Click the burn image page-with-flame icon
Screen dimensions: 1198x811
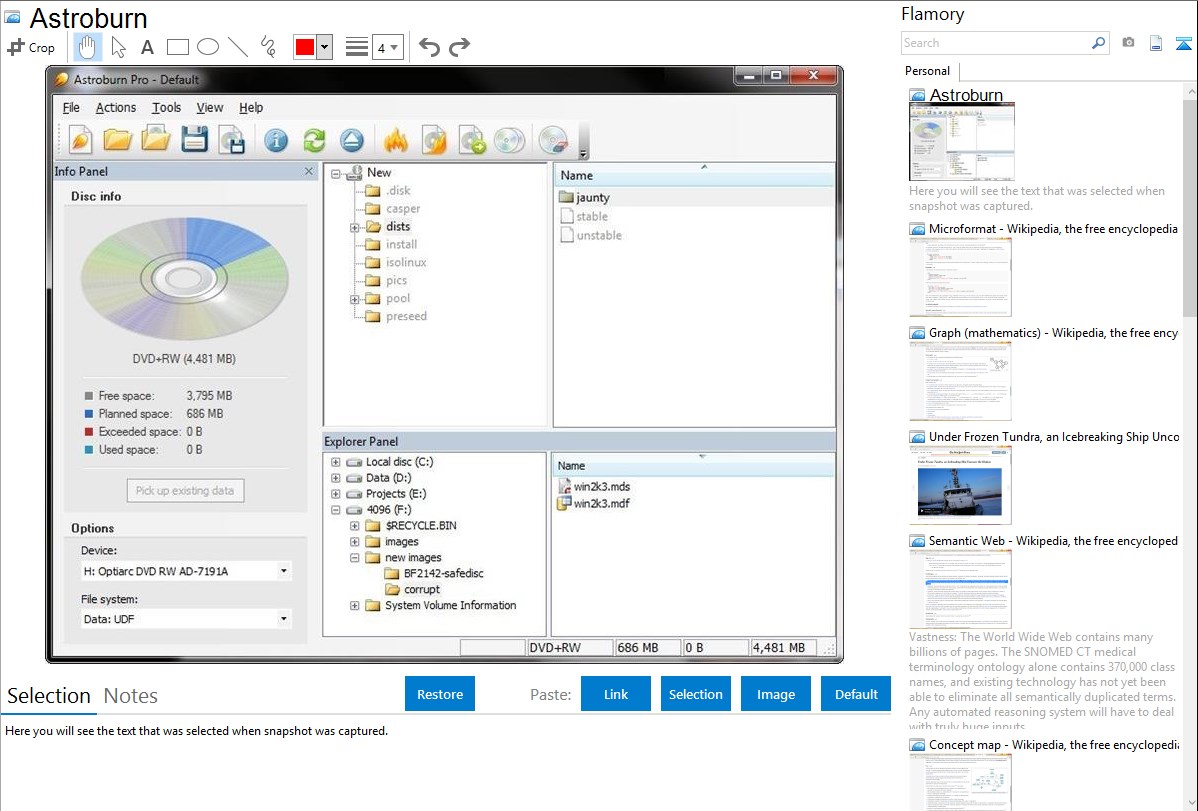[434, 140]
